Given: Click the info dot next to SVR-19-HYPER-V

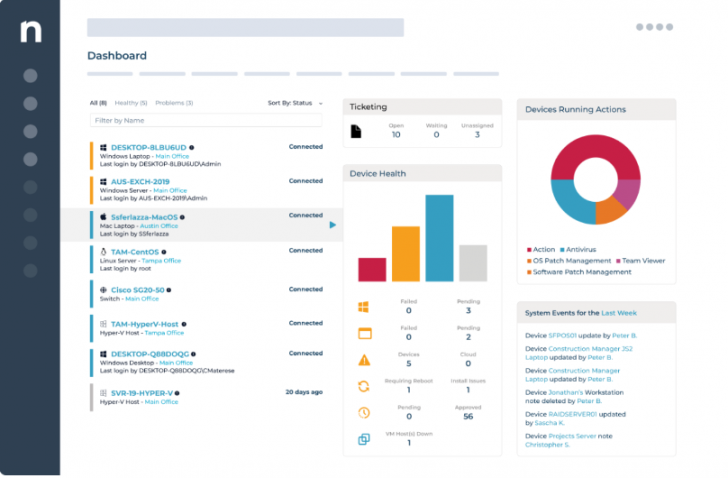Looking at the screenshot, I should pyautogui.click(x=177, y=393).
